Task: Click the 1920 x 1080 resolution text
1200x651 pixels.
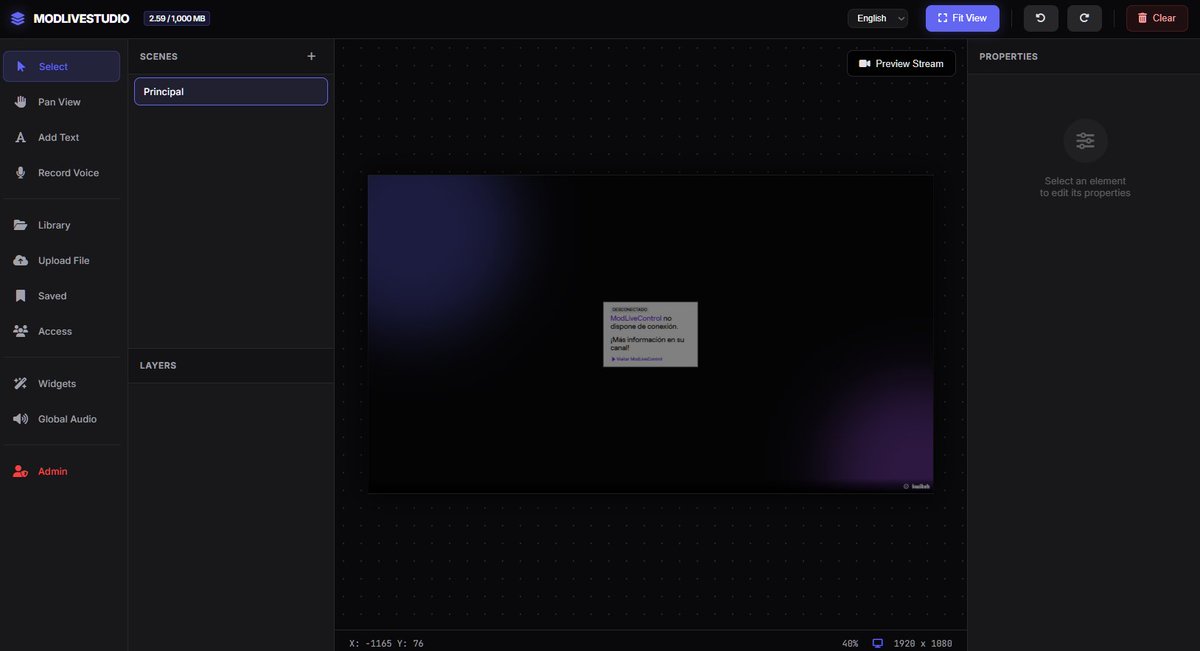Action: [x=922, y=643]
